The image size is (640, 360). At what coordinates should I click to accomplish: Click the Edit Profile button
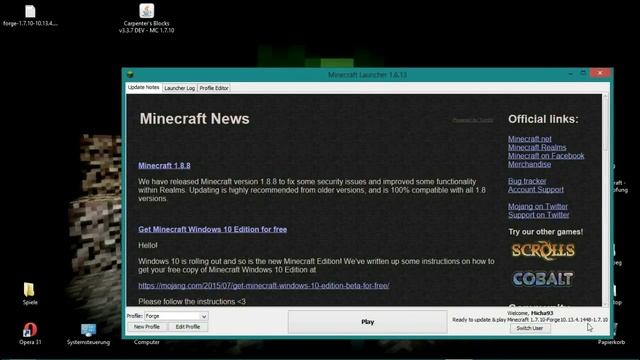tap(188, 327)
